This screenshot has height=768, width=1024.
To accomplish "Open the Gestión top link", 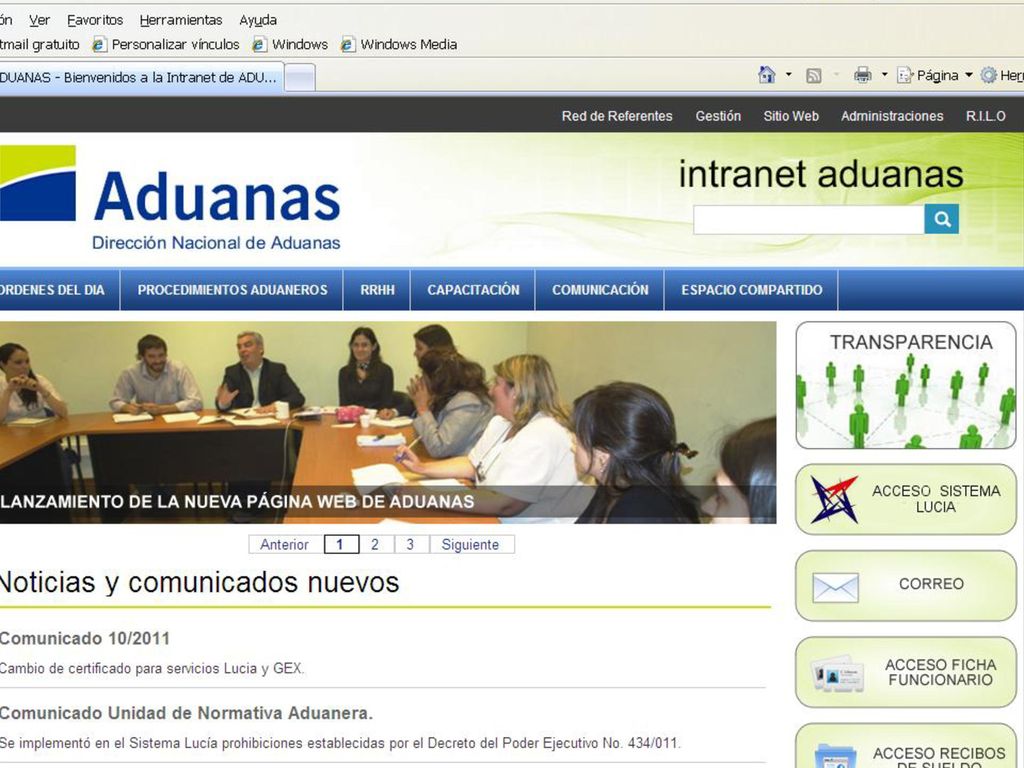I will coord(718,116).
